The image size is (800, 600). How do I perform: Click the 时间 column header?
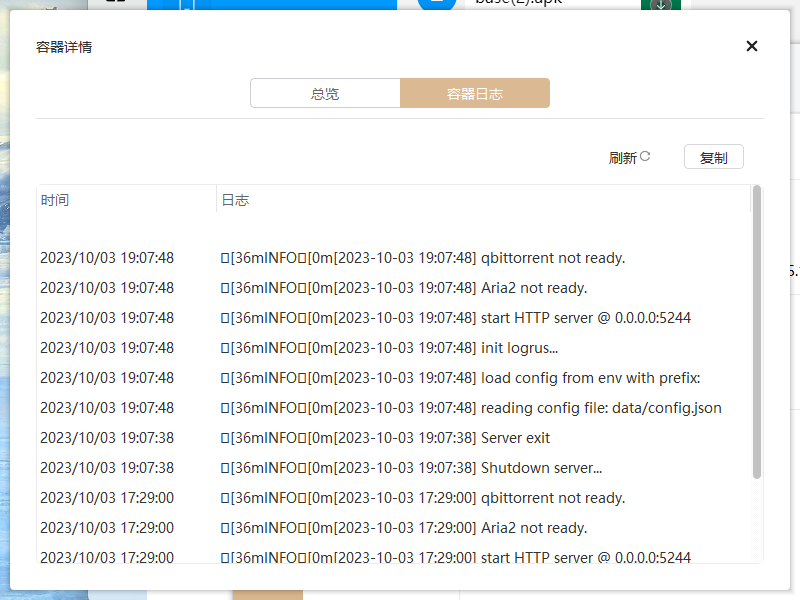(127, 199)
